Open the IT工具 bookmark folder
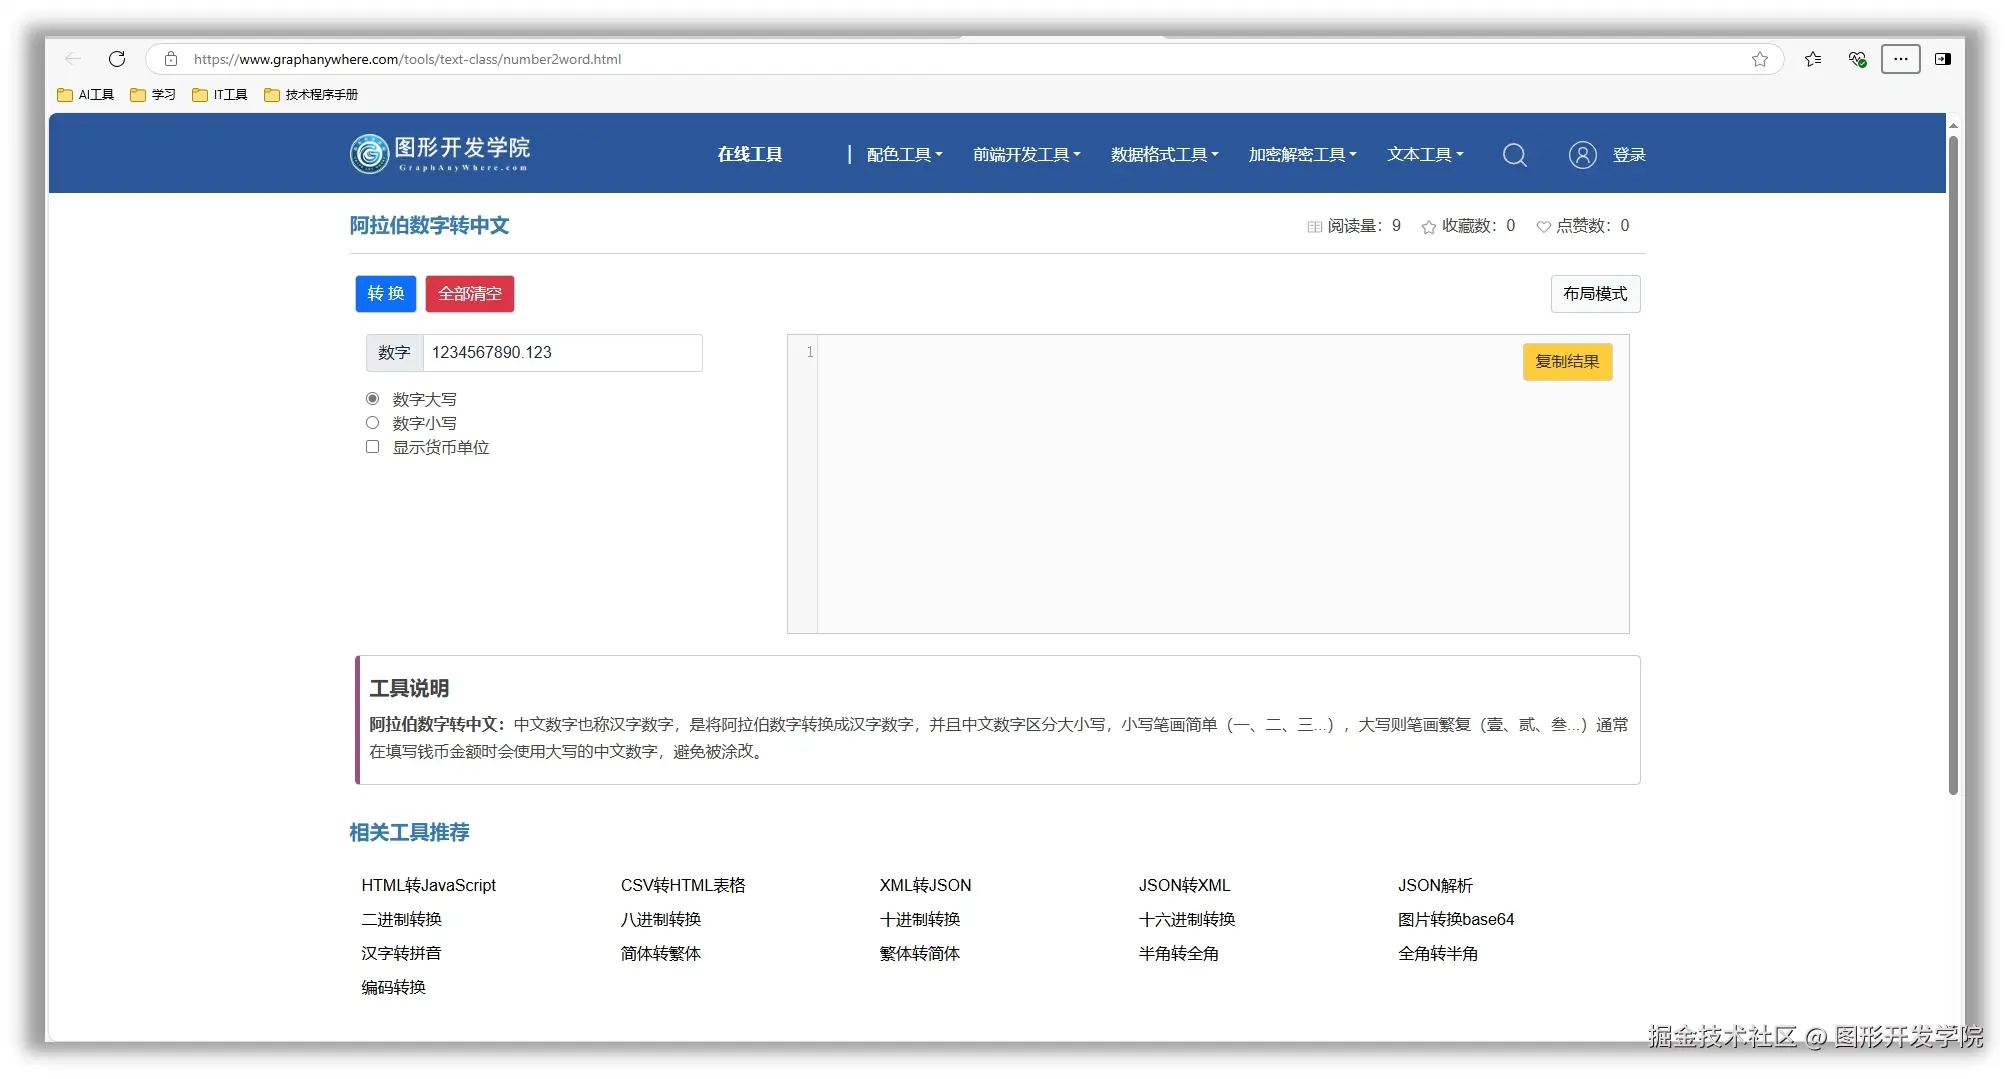Viewport: 2012px width, 1079px height. coord(220,95)
